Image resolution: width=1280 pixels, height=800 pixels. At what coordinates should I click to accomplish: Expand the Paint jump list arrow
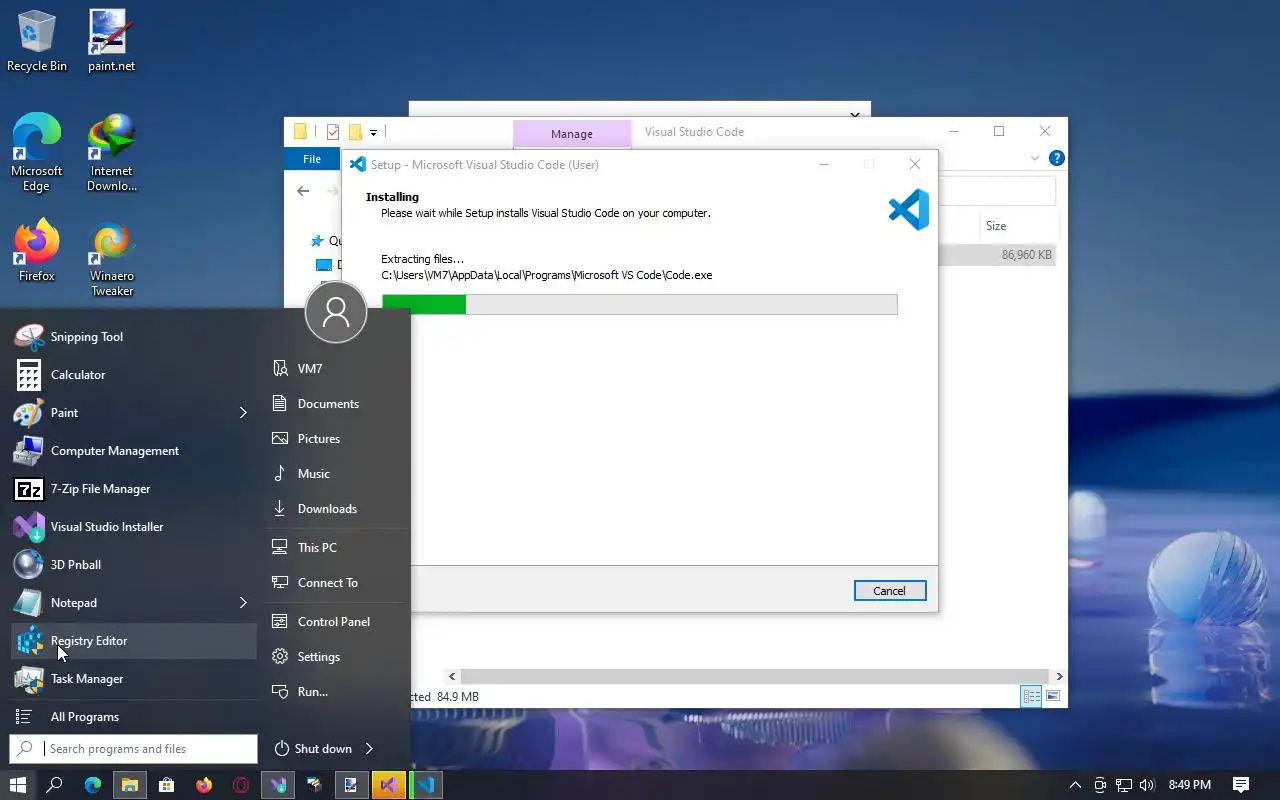pyautogui.click(x=243, y=413)
